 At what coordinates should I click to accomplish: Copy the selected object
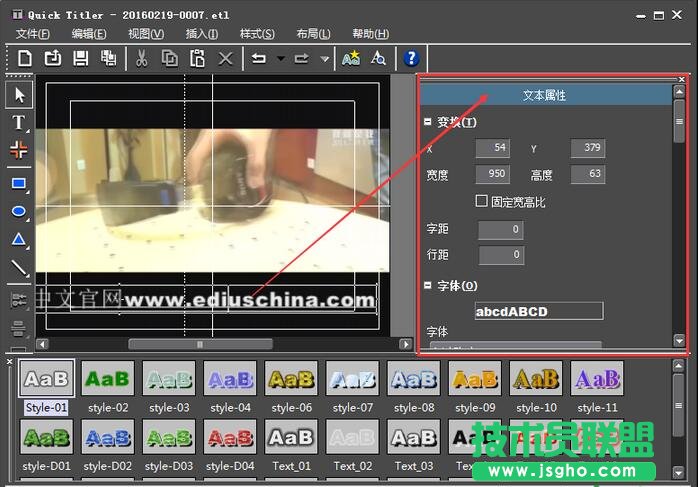pos(169,58)
